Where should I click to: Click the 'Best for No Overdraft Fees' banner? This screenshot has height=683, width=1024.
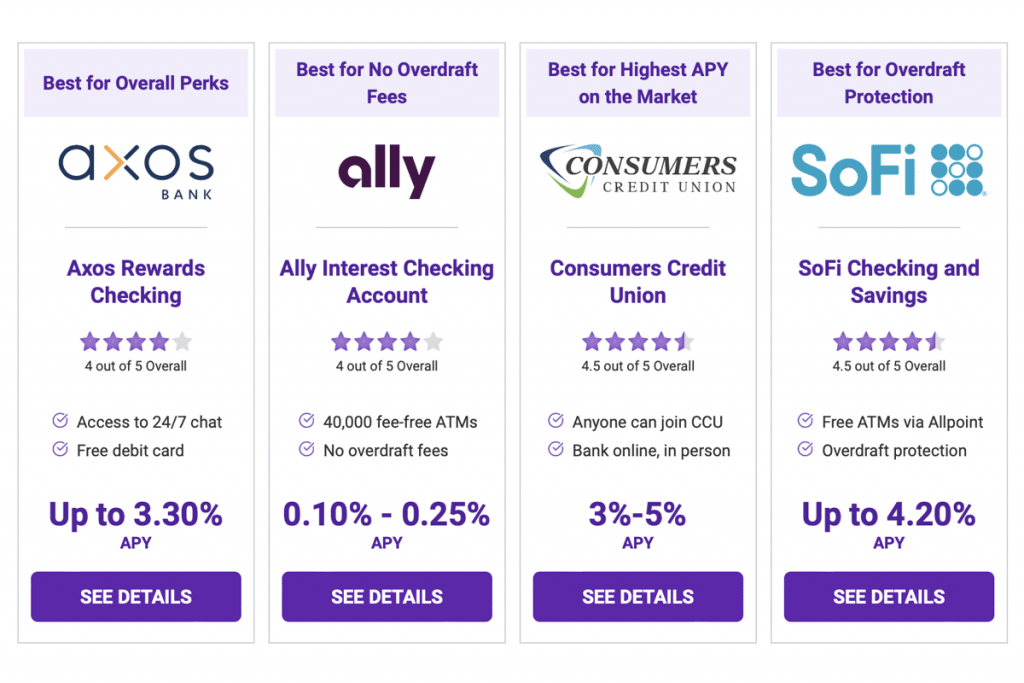[x=386, y=83]
